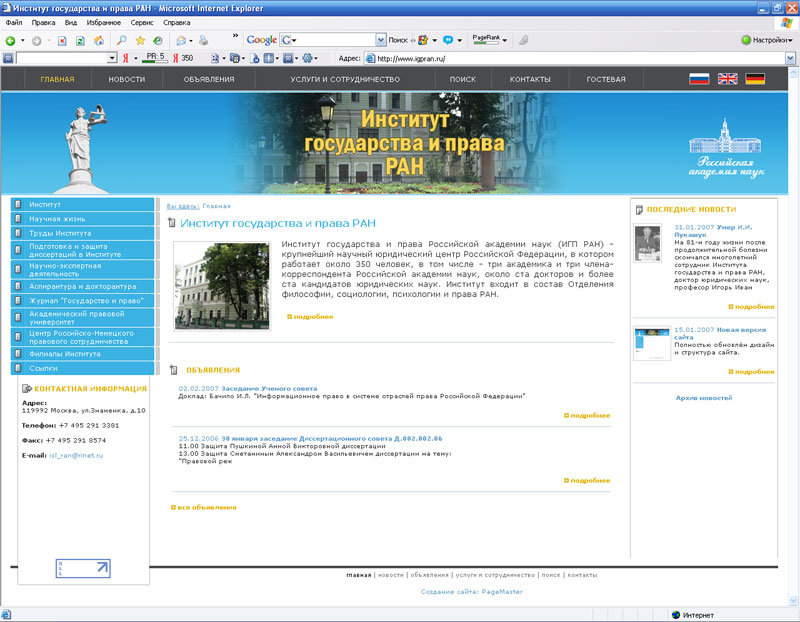Open Favorites with the star icon
This screenshot has width=800, height=622.
tap(140, 40)
